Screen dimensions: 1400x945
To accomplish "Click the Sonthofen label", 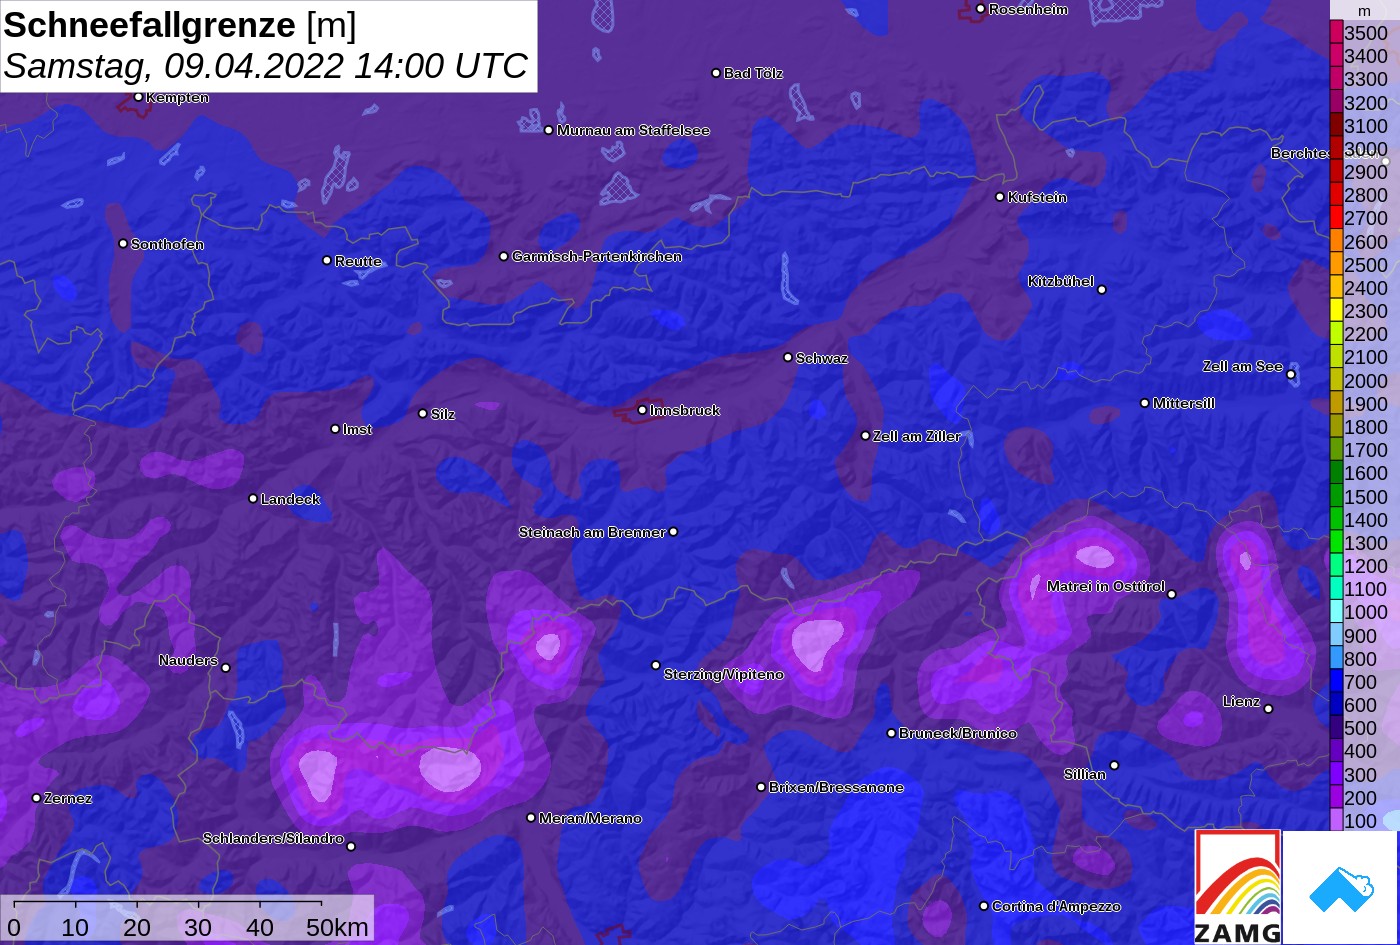I will click(167, 244).
